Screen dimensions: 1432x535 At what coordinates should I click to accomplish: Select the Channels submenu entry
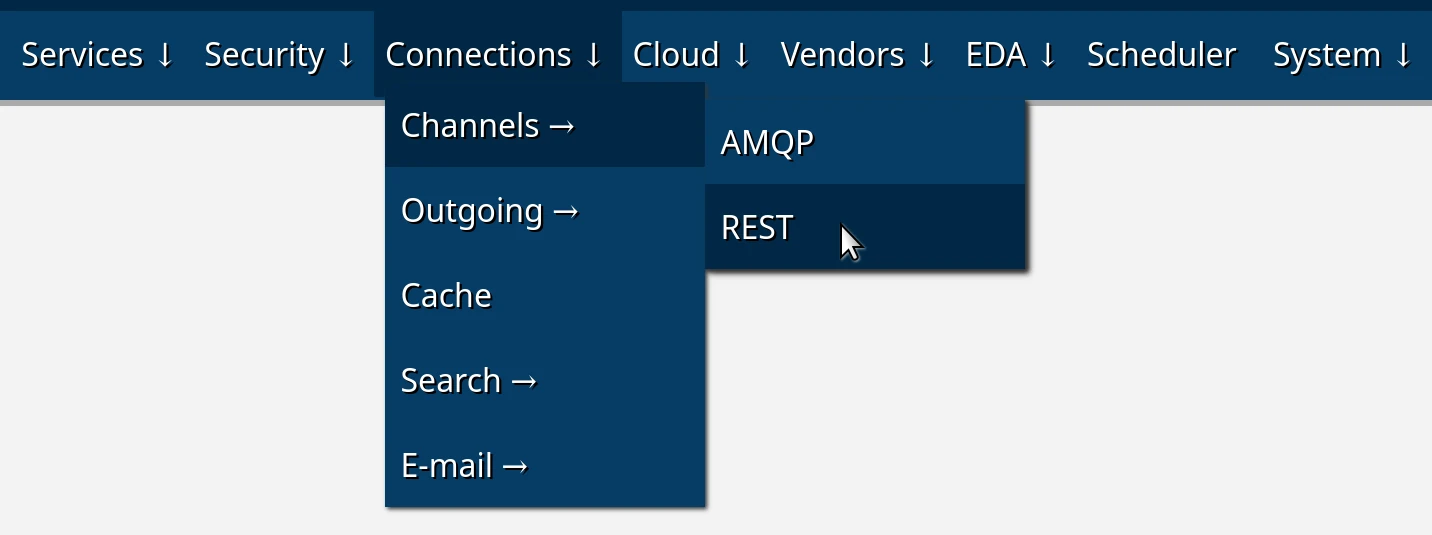click(x=487, y=126)
